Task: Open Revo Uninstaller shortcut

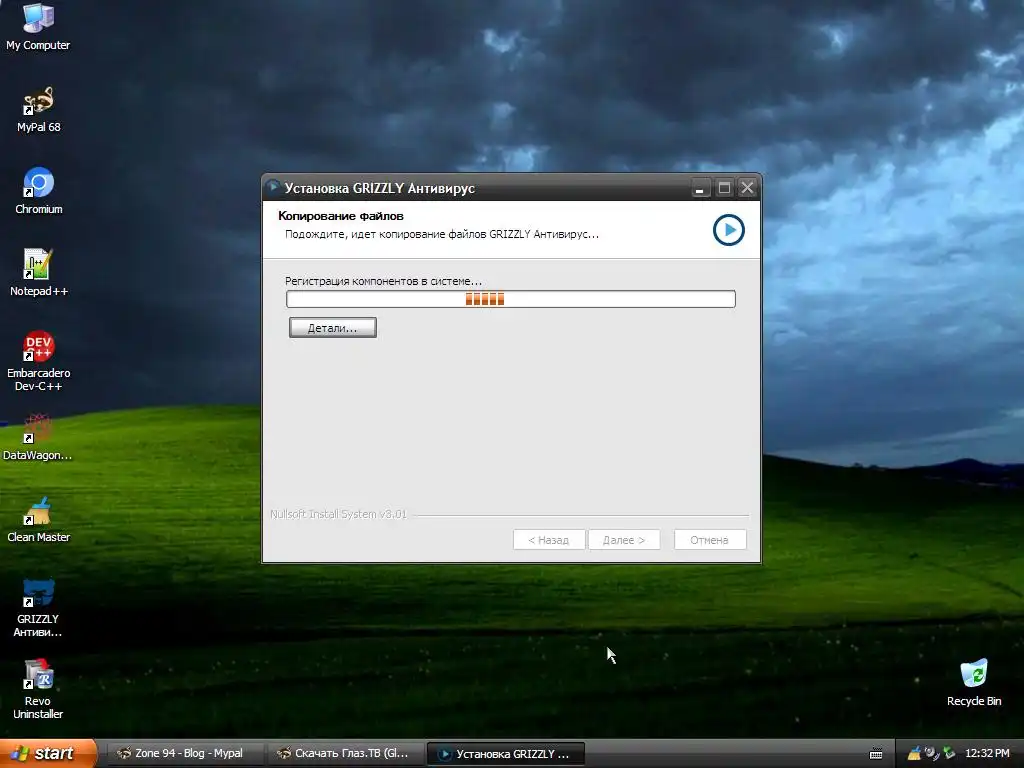Action: pyautogui.click(x=38, y=689)
